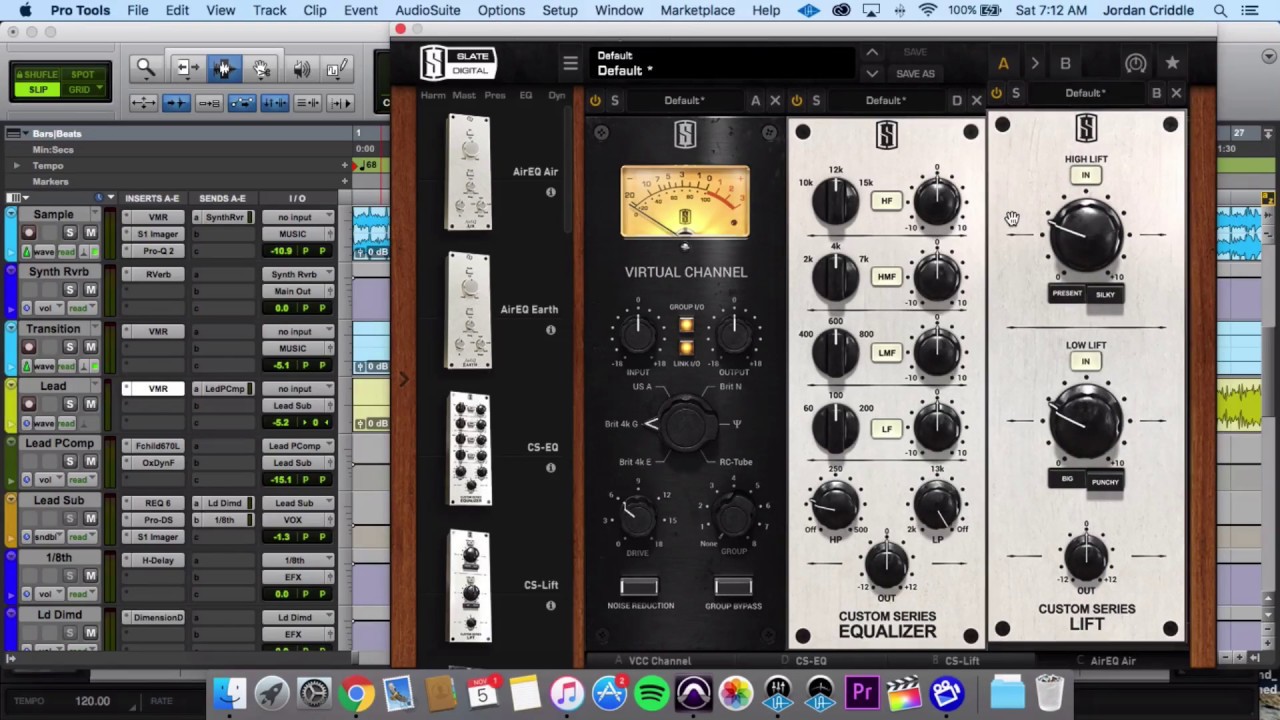Open the Slate Digital hamburger menu
The width and height of the screenshot is (1280, 720).
click(570, 64)
